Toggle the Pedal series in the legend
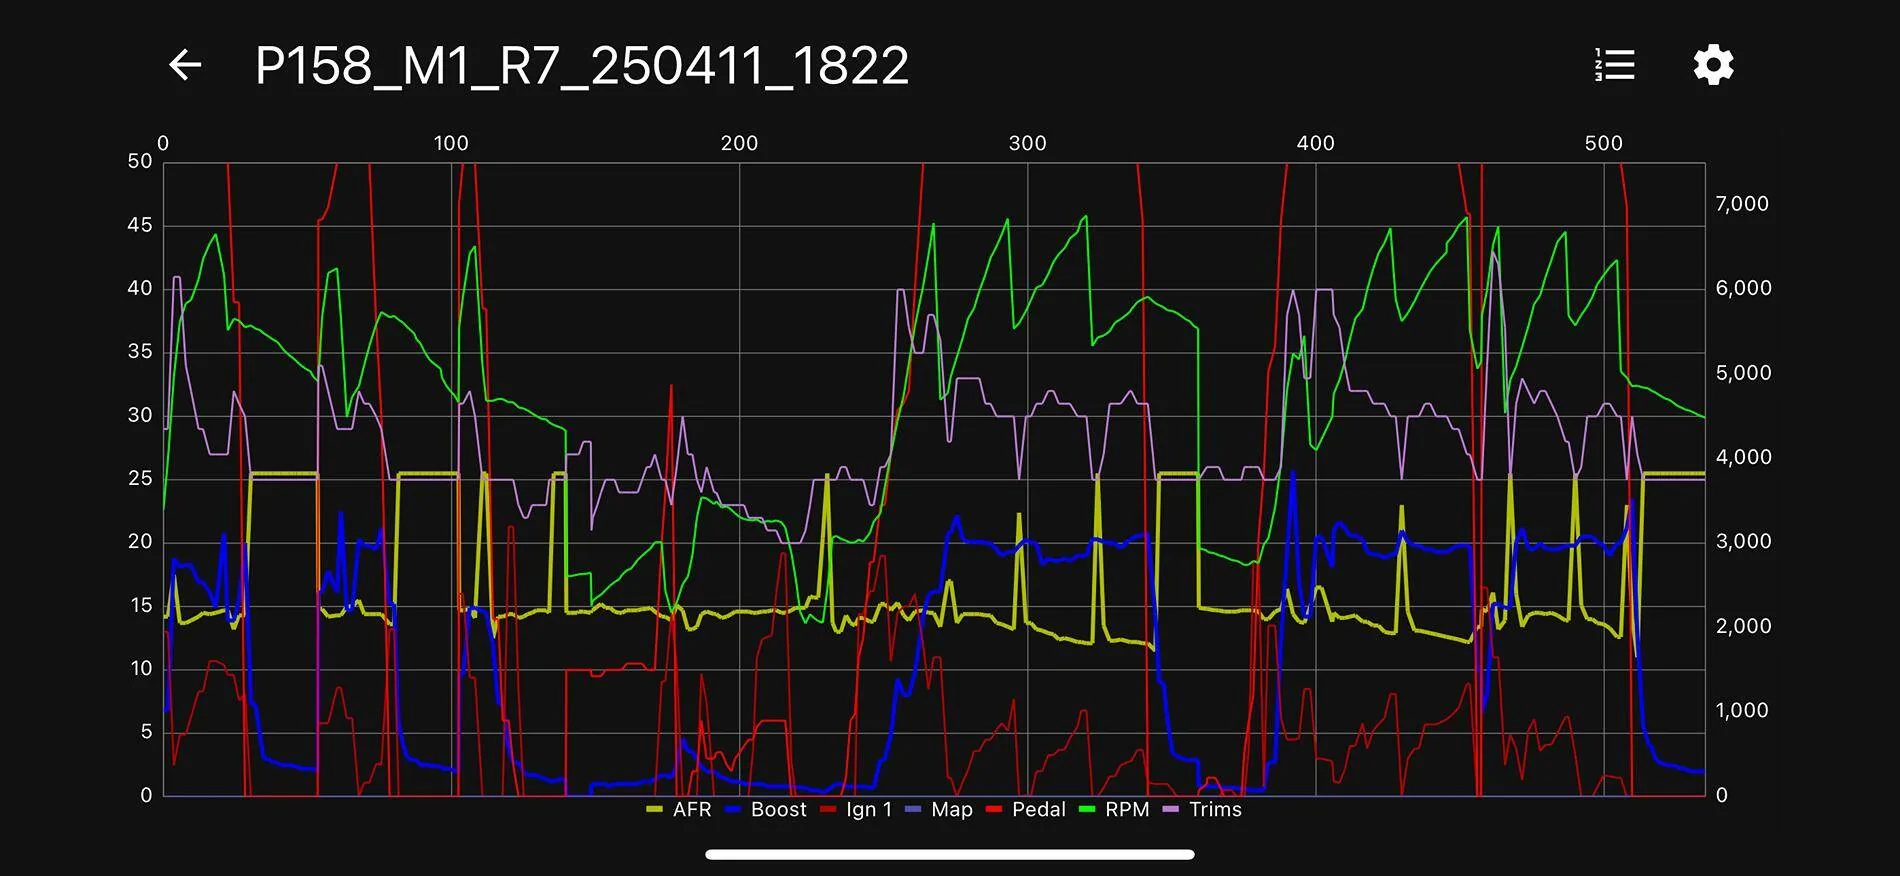The image size is (1900, 876). [1026, 809]
